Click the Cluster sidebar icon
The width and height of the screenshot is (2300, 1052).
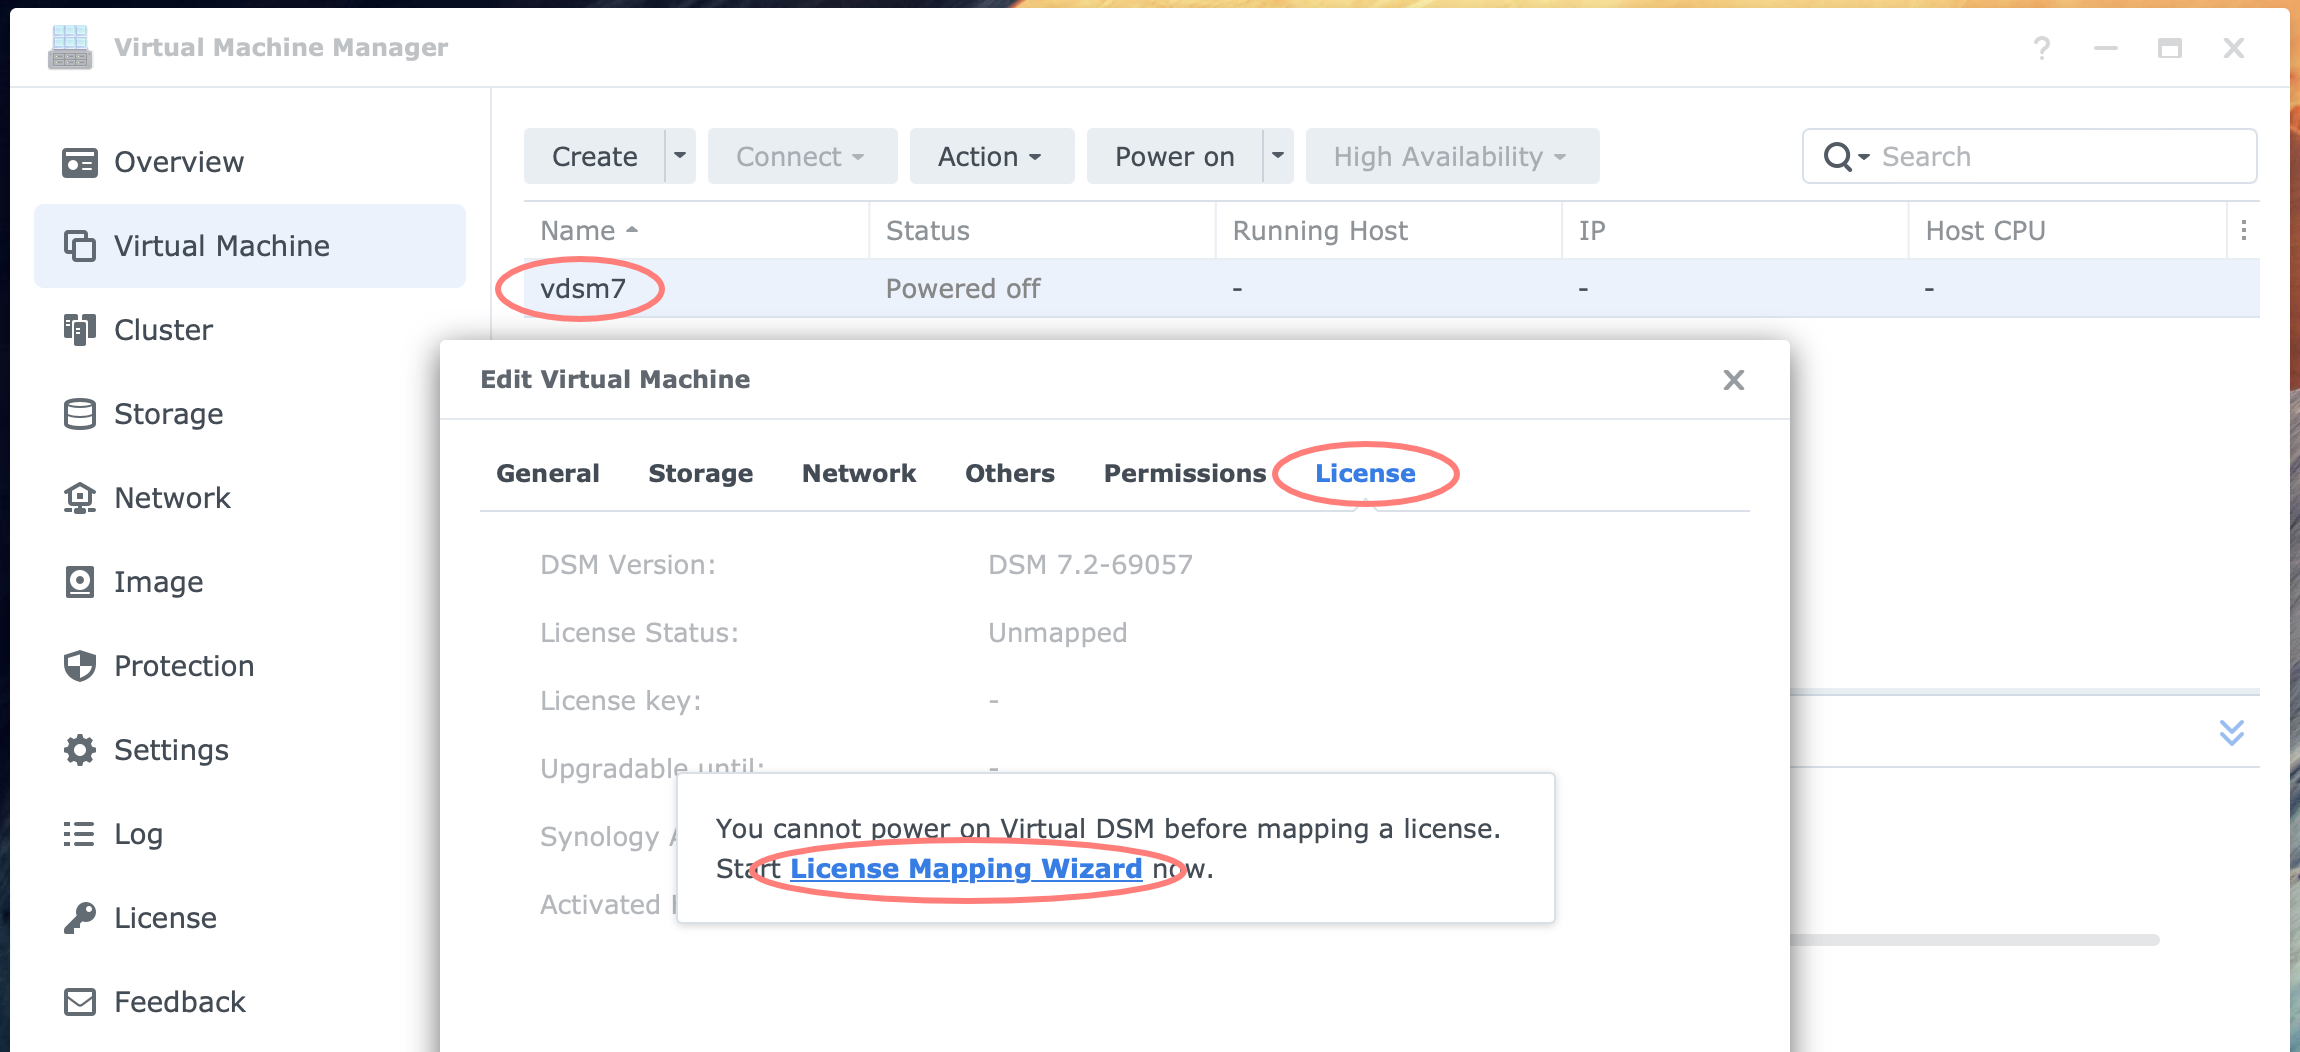coord(80,330)
